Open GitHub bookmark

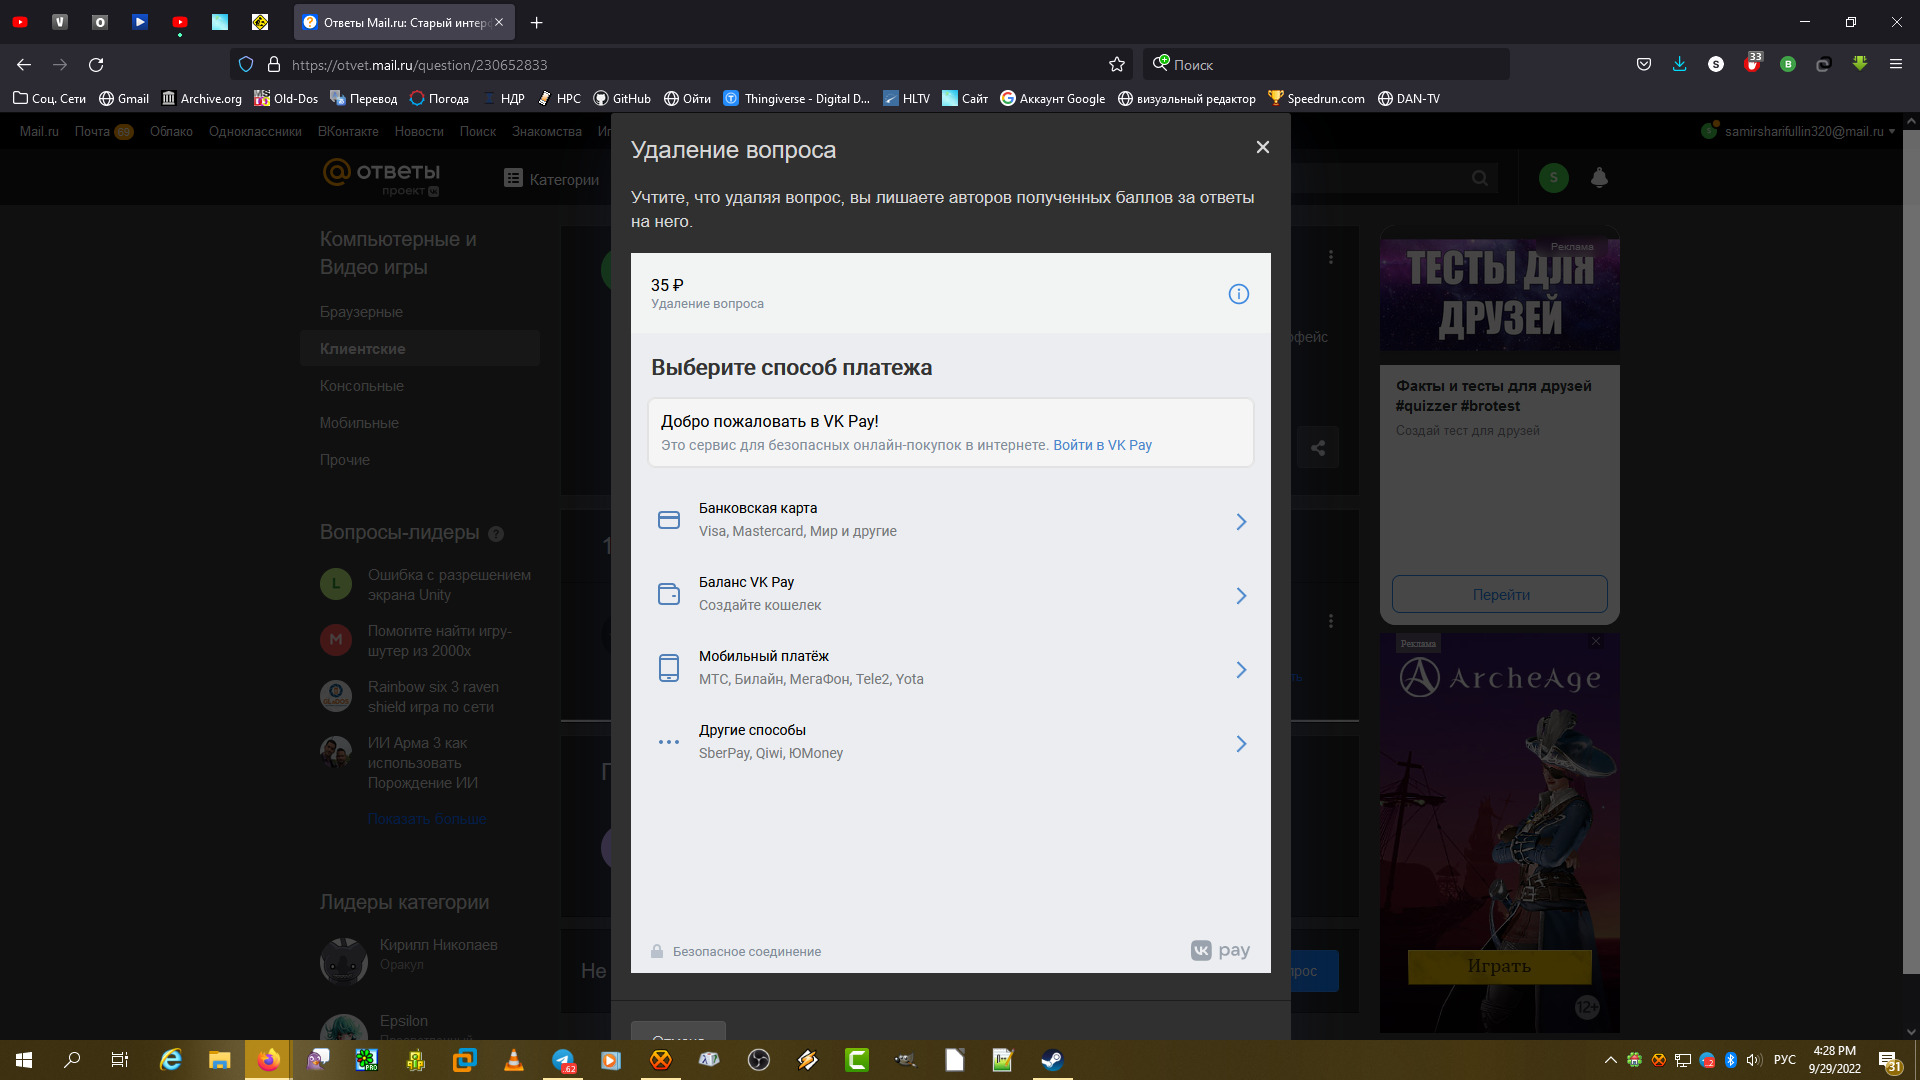point(622,98)
